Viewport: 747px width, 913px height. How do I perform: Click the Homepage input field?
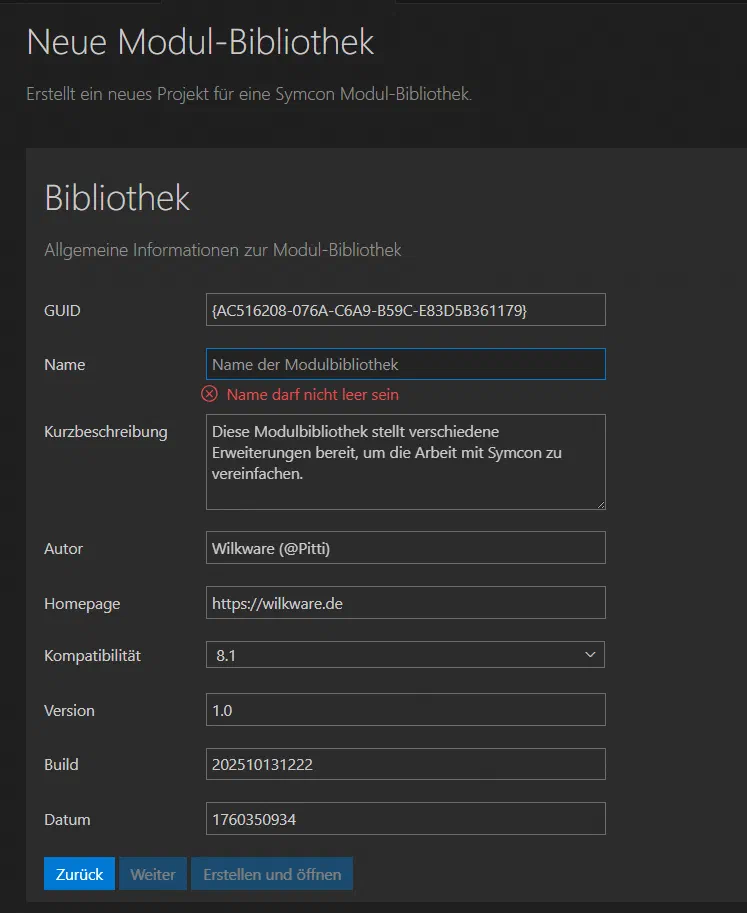pyautogui.click(x=405, y=603)
